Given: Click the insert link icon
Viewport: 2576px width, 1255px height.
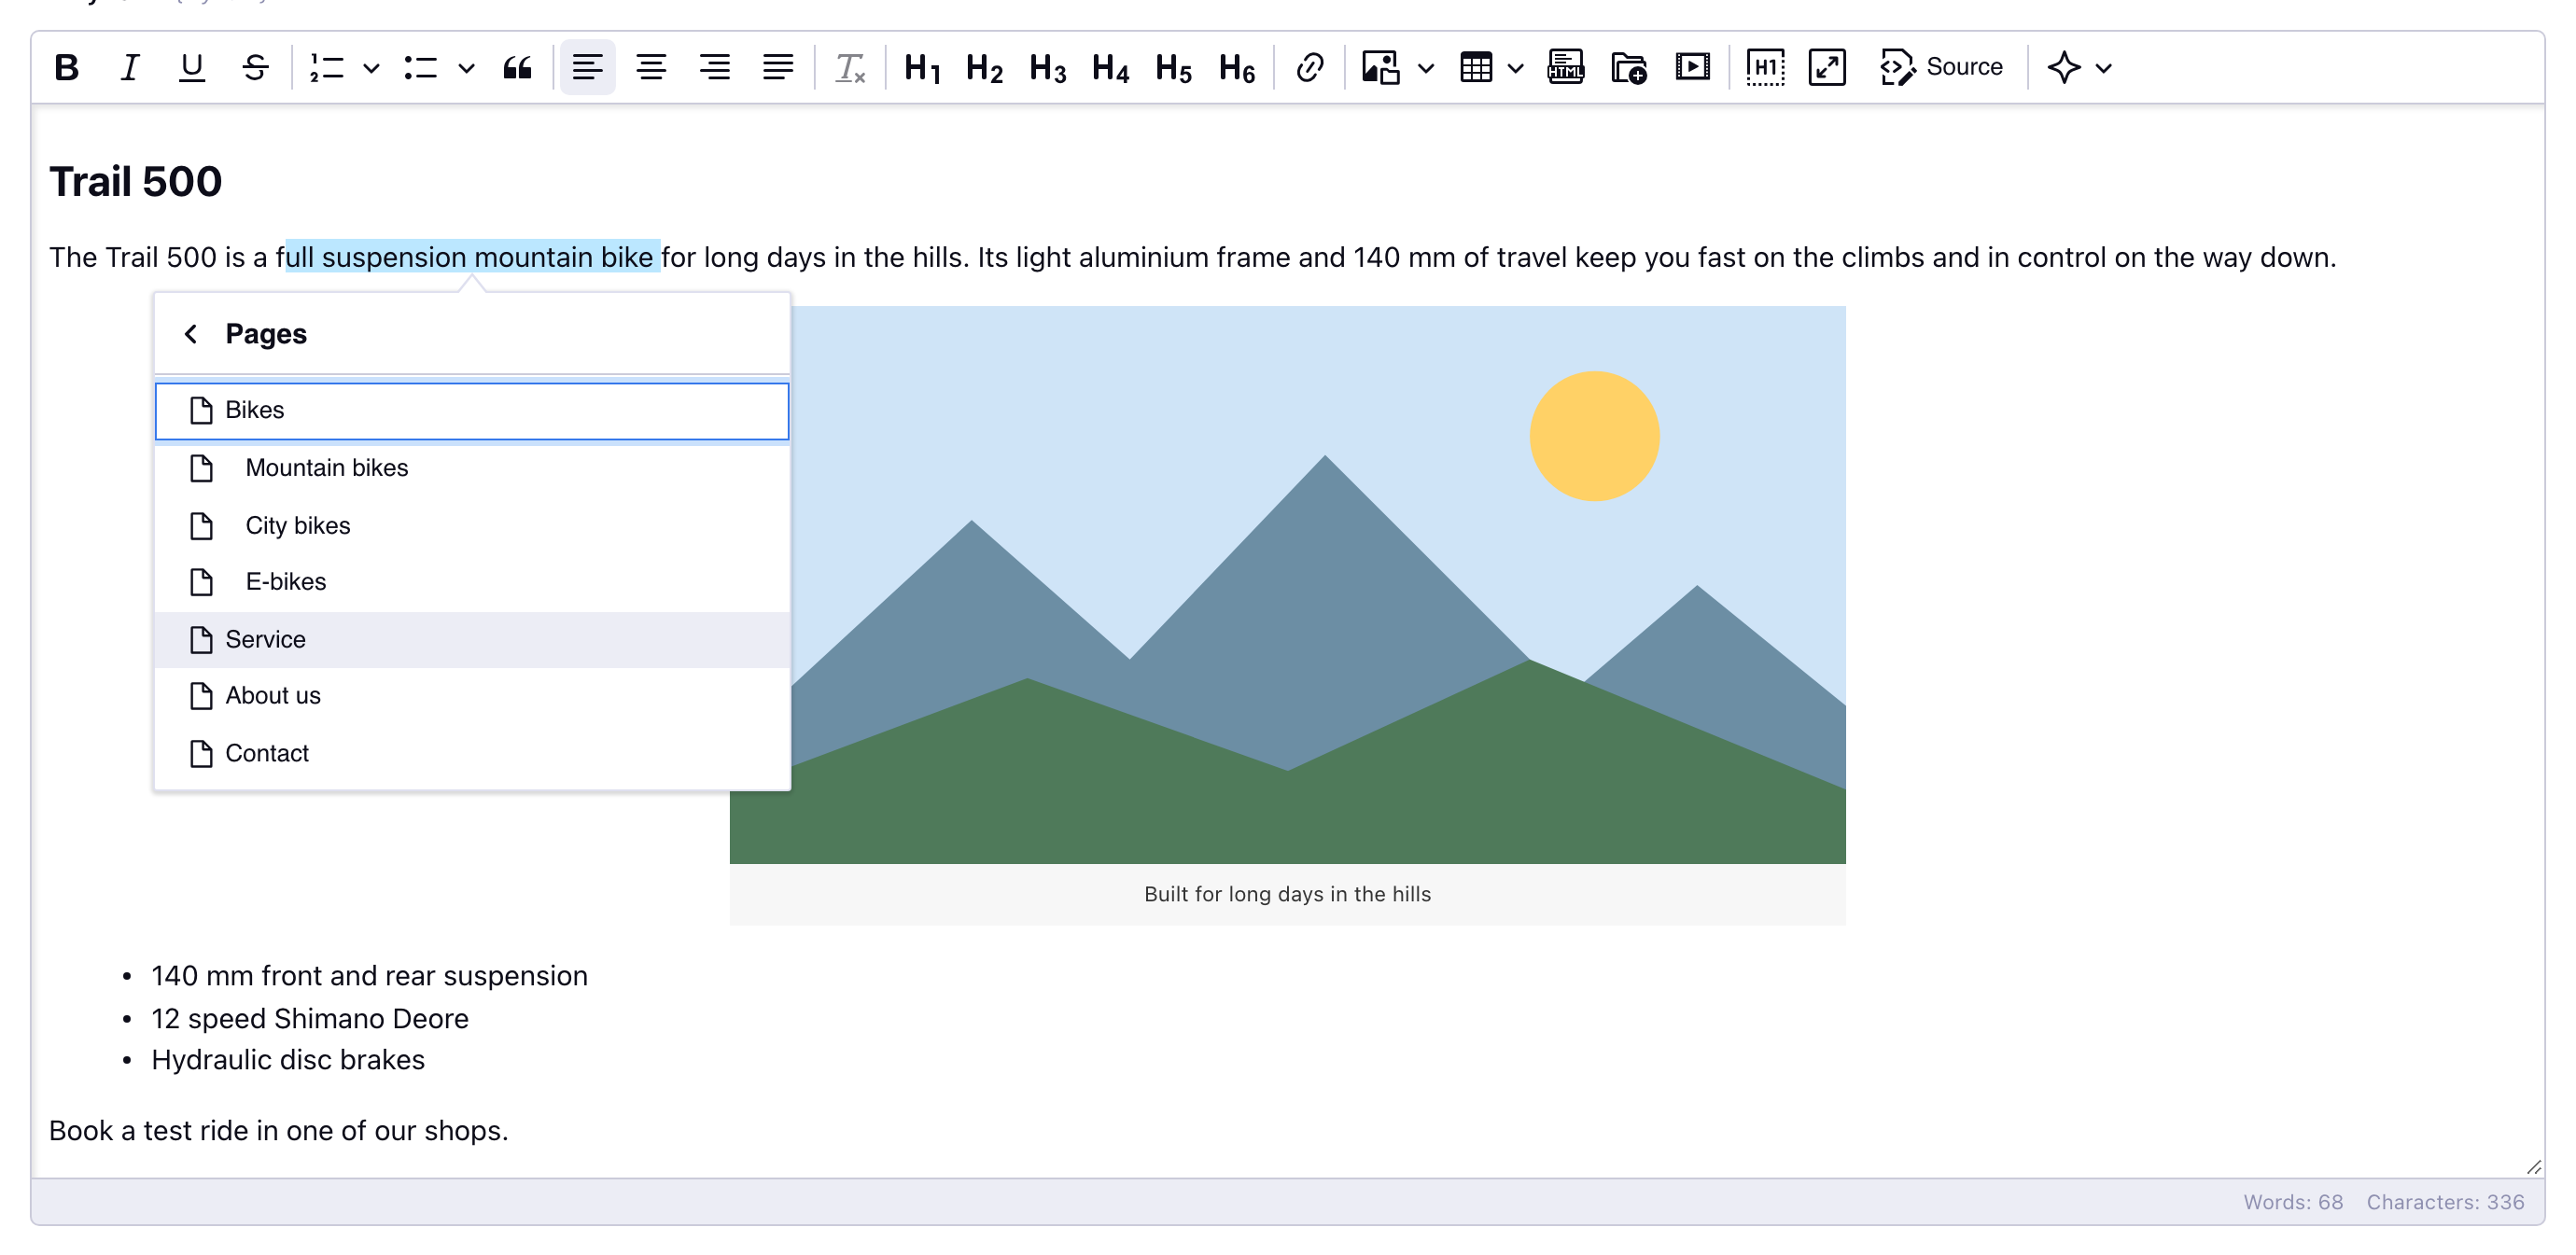Looking at the screenshot, I should 1309,68.
